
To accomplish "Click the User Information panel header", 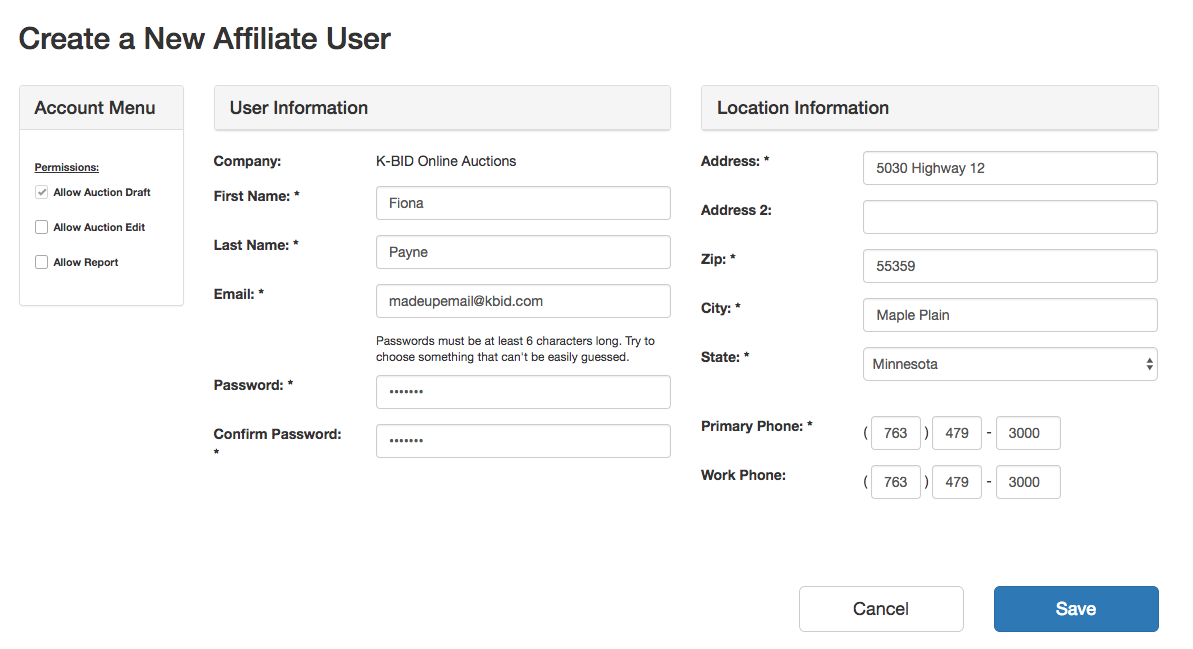I will [442, 108].
